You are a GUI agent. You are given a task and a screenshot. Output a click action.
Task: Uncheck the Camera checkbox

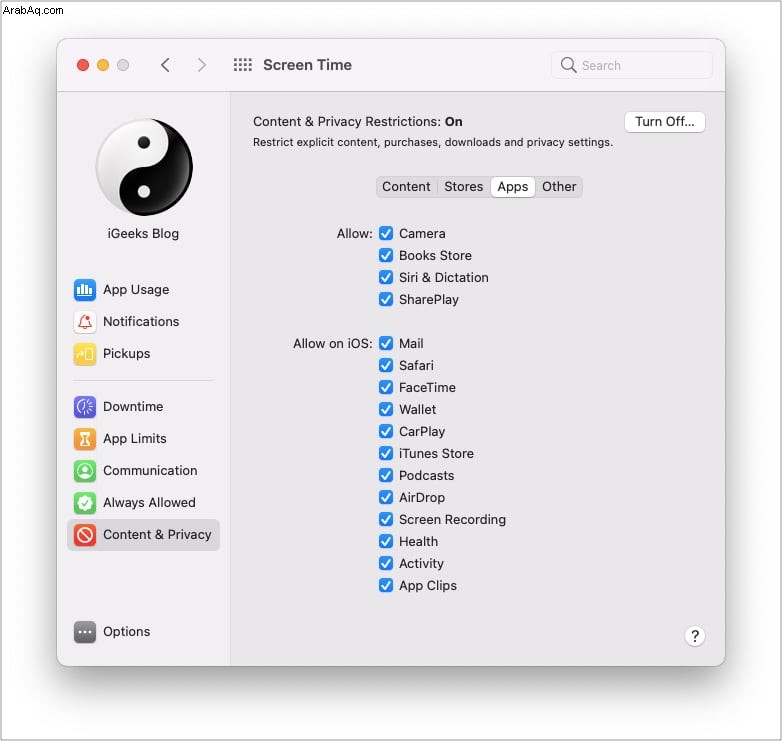pyautogui.click(x=386, y=233)
